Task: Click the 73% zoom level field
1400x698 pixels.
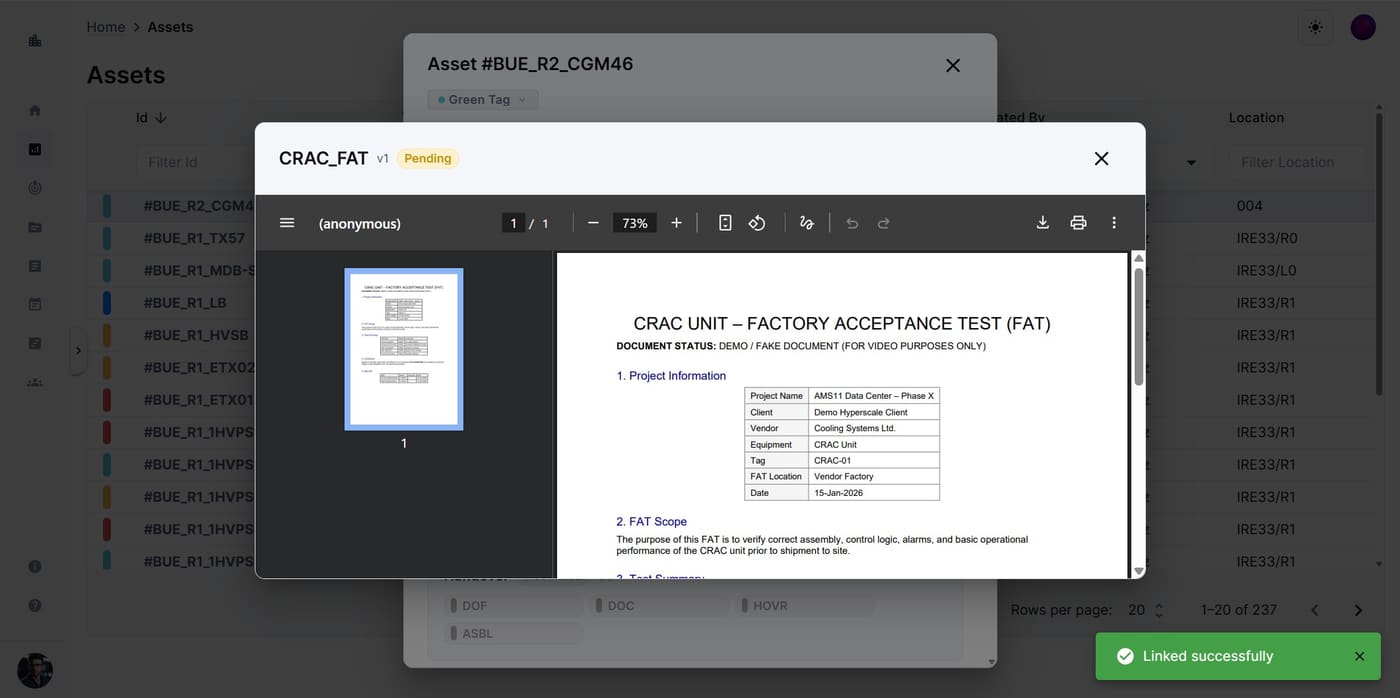Action: 635,223
